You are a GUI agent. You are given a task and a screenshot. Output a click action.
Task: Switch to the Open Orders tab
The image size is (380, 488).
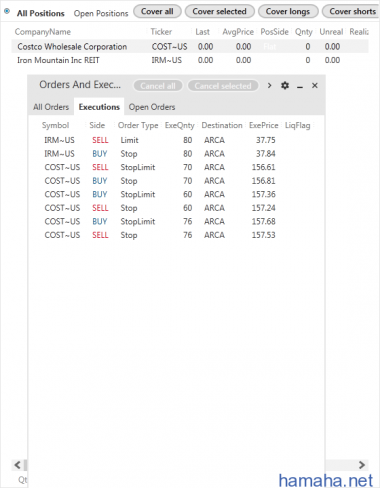coord(152,107)
